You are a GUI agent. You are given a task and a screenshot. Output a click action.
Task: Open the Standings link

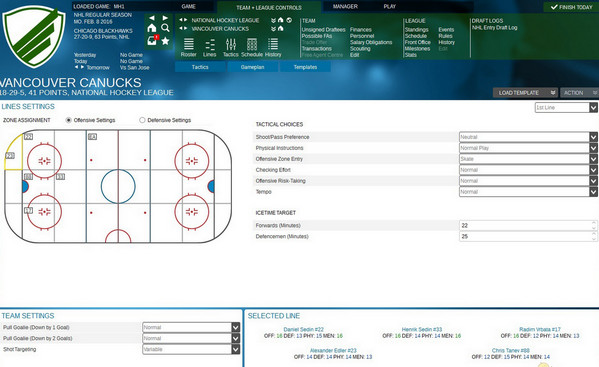pos(416,30)
